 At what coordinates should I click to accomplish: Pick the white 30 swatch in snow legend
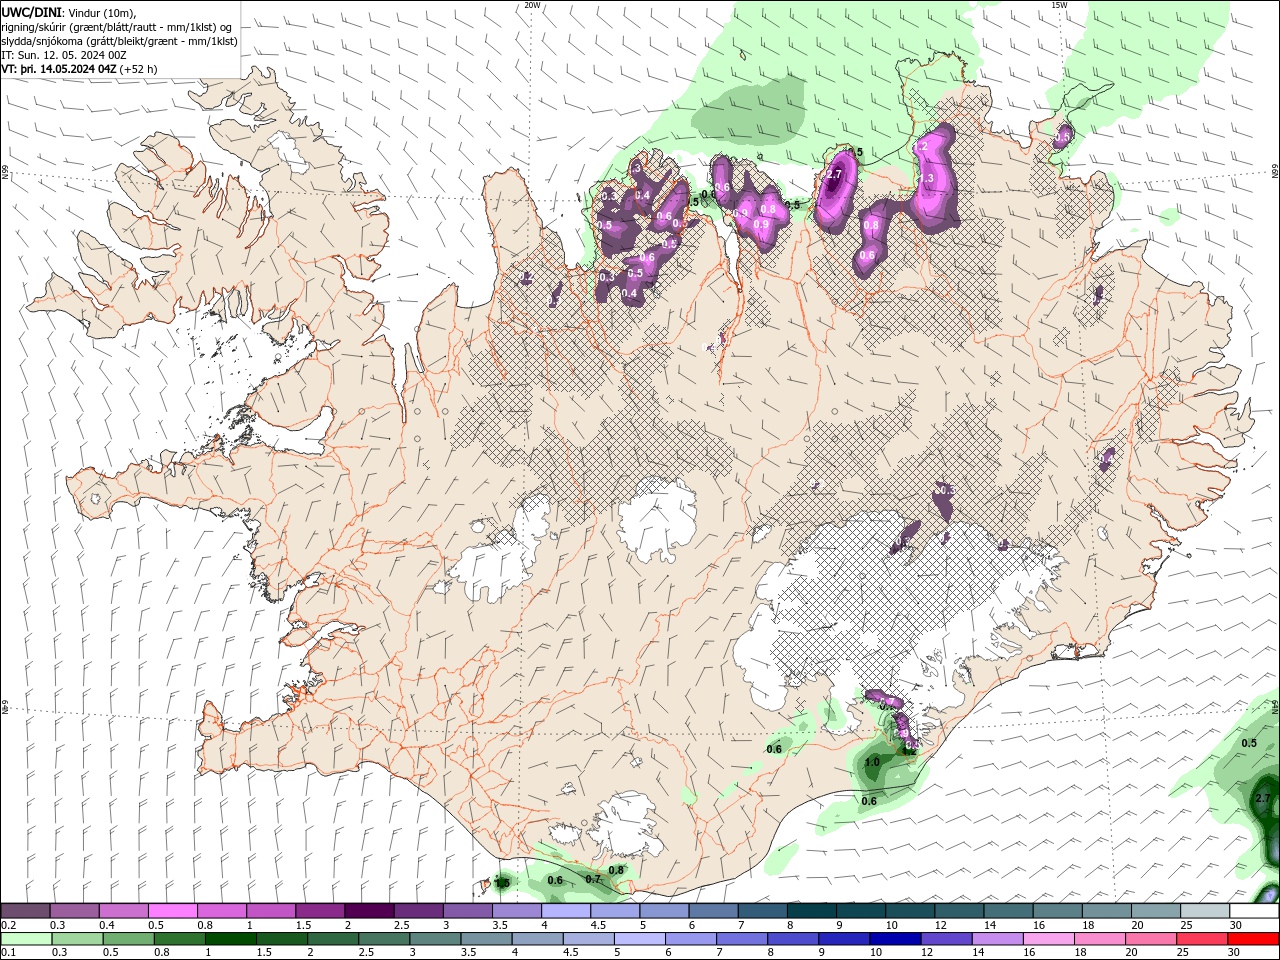(x=1254, y=911)
